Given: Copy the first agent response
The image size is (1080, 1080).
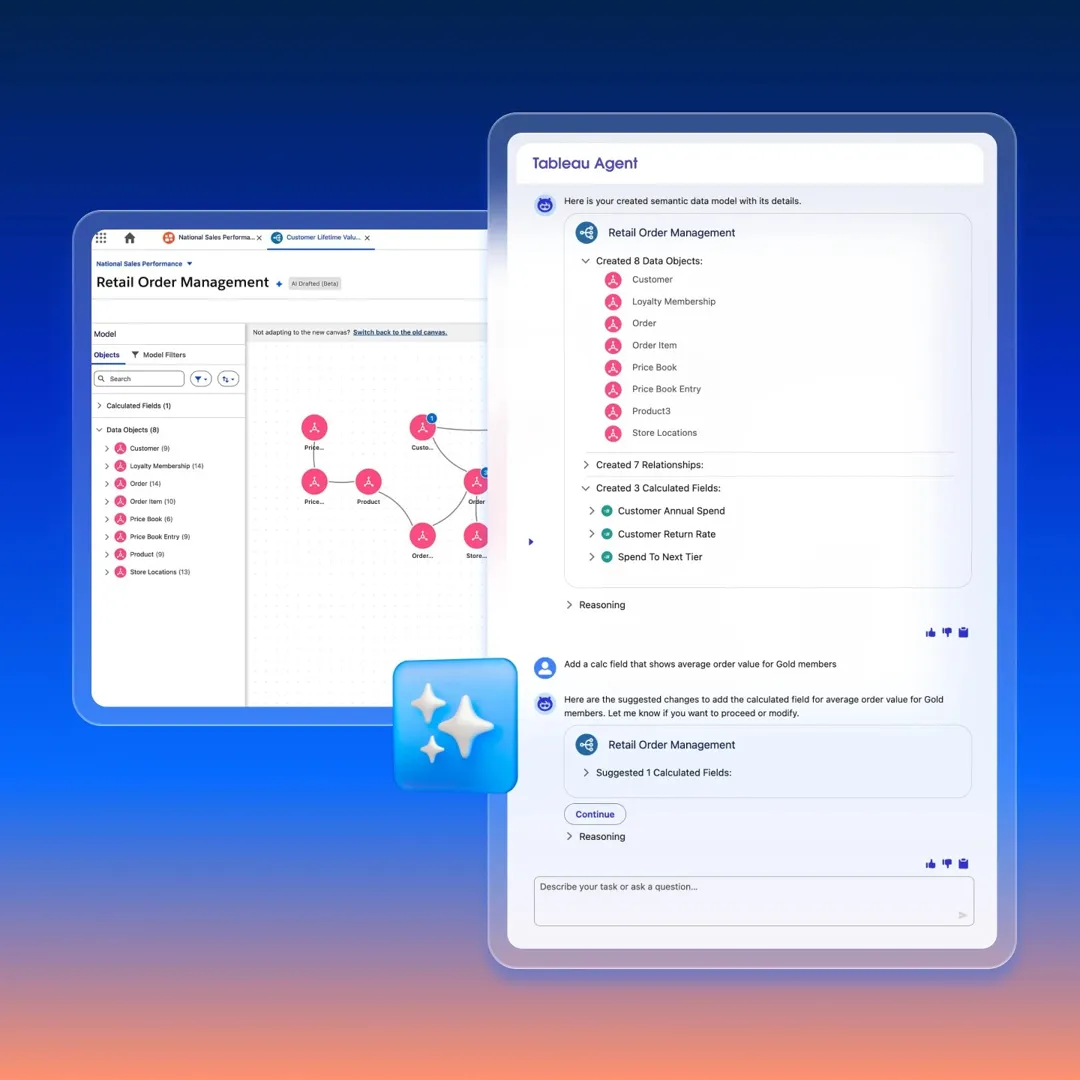Looking at the screenshot, I should point(964,632).
